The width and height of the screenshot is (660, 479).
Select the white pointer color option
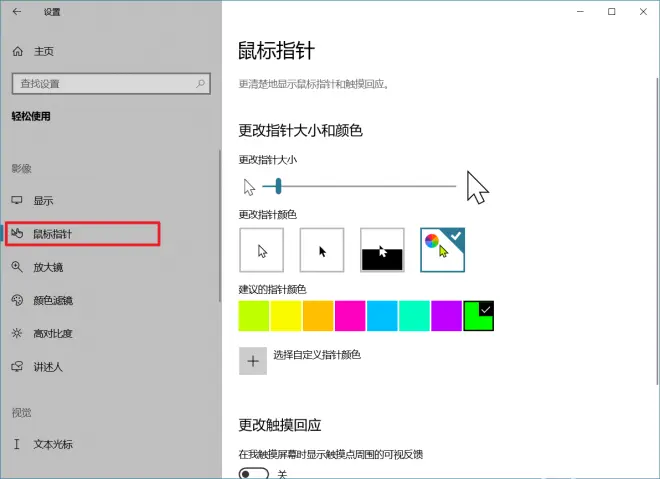pyautogui.click(x=261, y=250)
